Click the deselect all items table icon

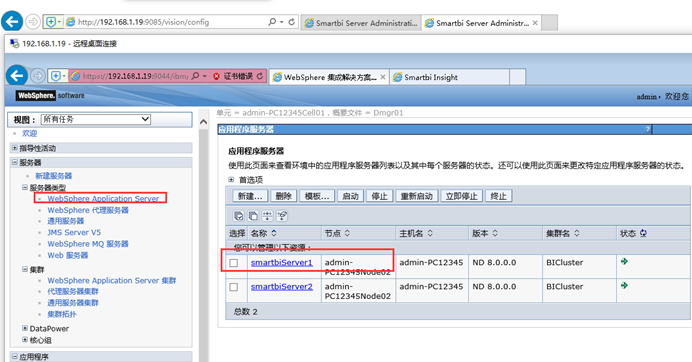(x=253, y=215)
